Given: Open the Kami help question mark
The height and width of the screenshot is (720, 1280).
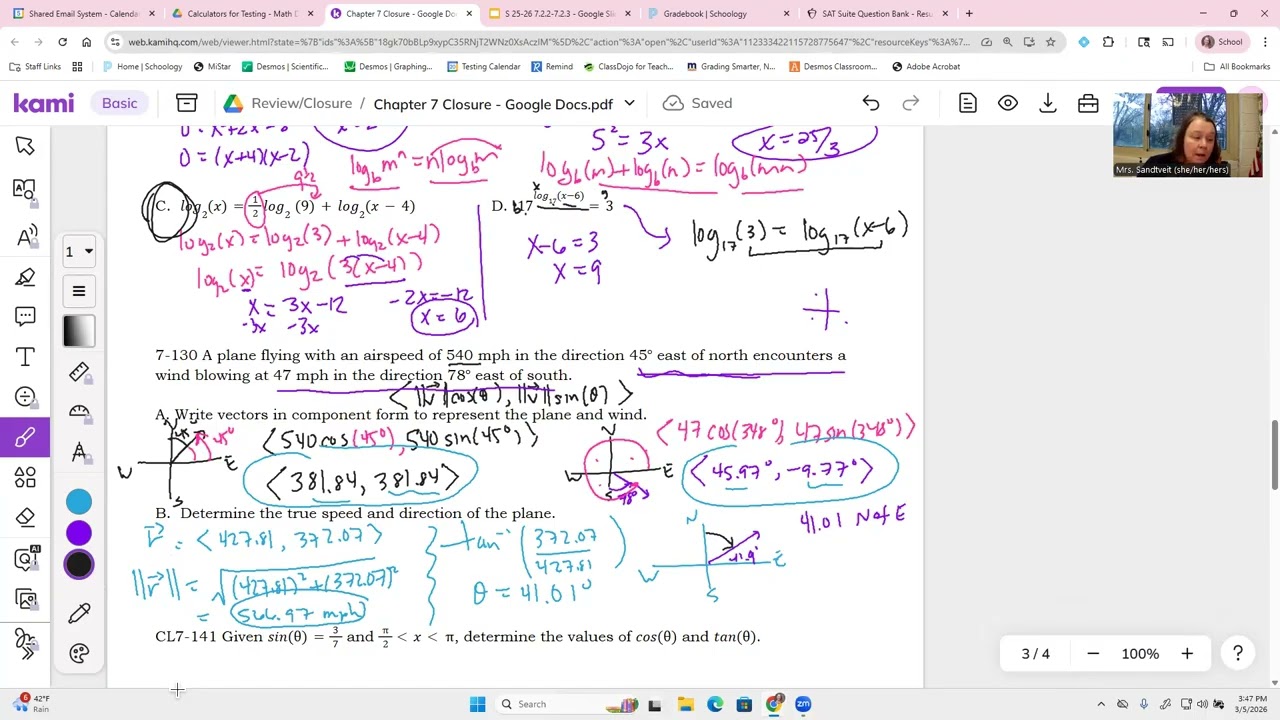Looking at the screenshot, I should (1238, 654).
